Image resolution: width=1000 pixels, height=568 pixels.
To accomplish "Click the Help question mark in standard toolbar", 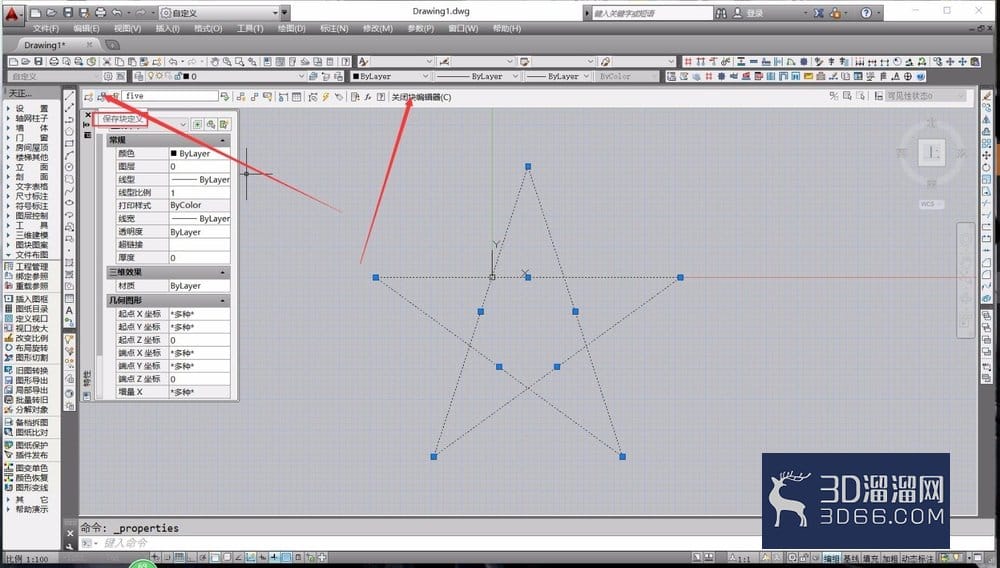I will click(x=345, y=62).
